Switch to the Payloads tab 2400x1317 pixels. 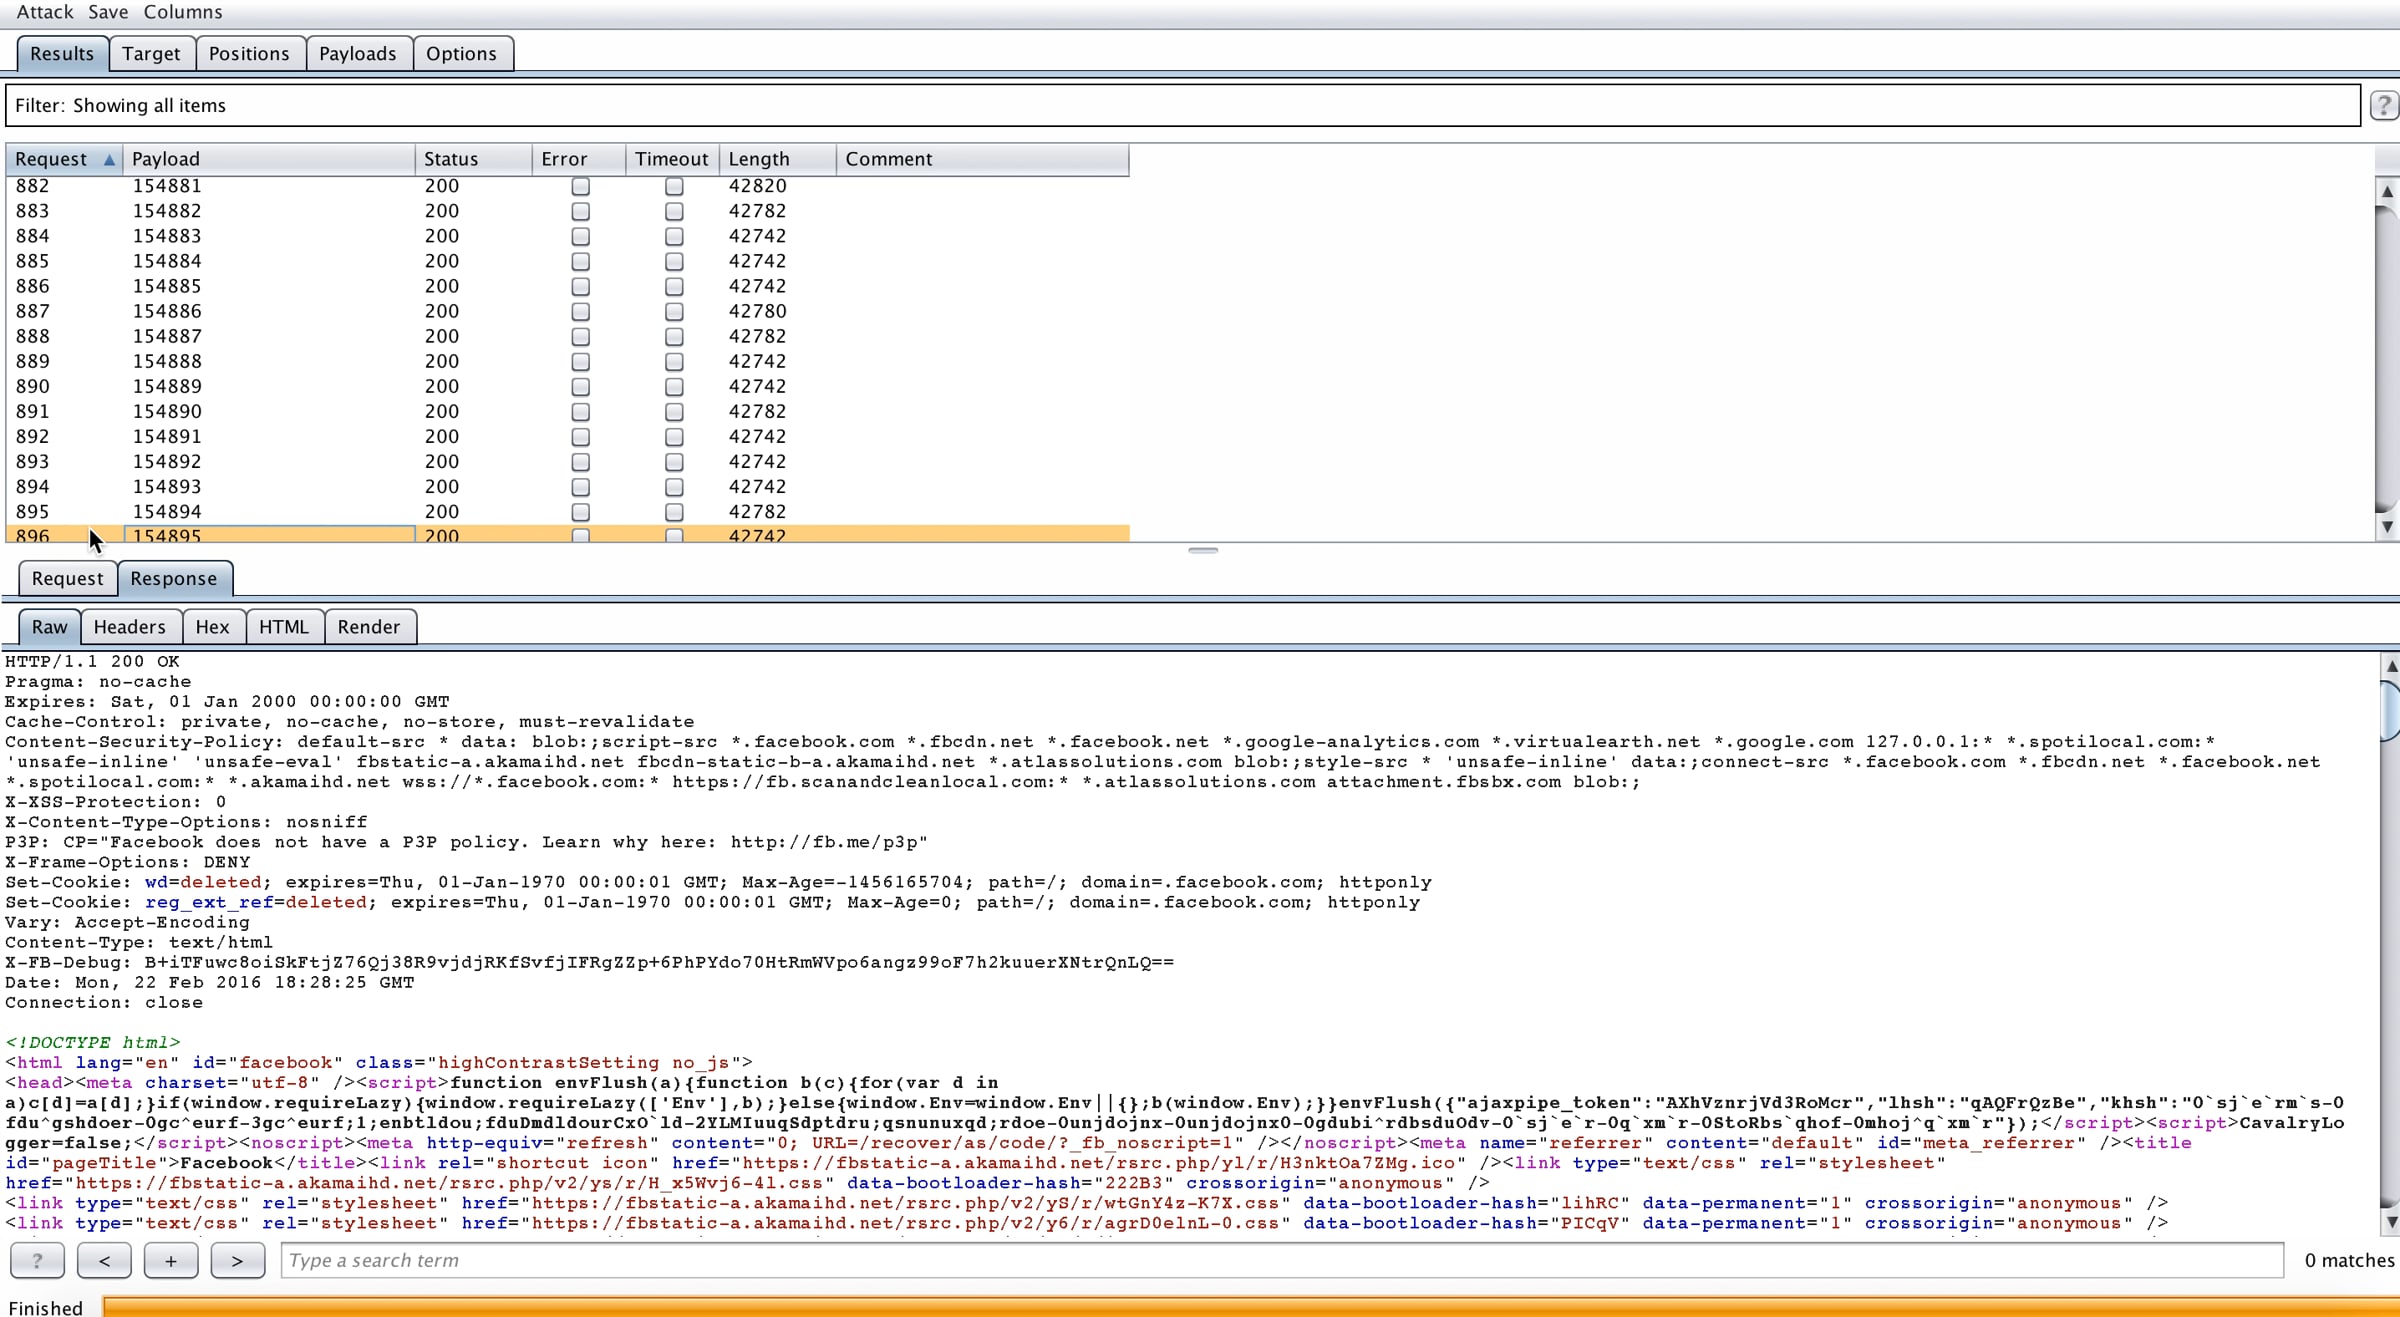tap(357, 53)
